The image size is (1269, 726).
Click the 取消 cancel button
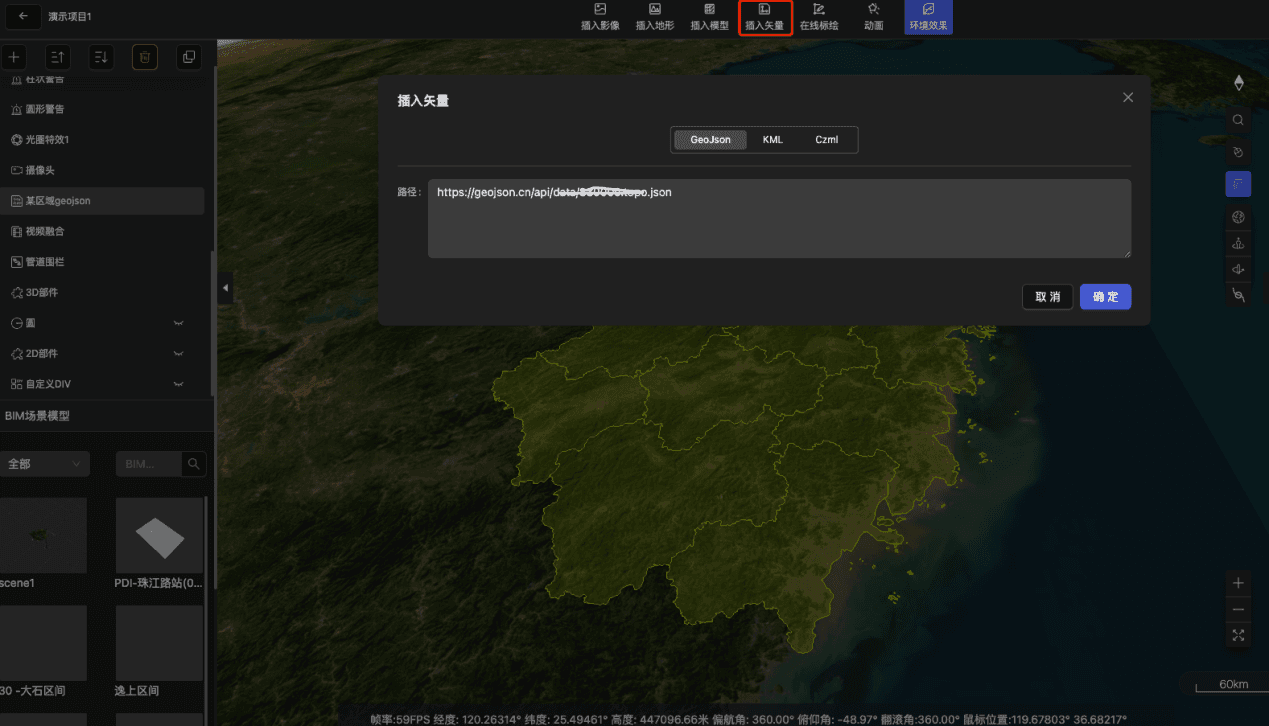(1047, 297)
